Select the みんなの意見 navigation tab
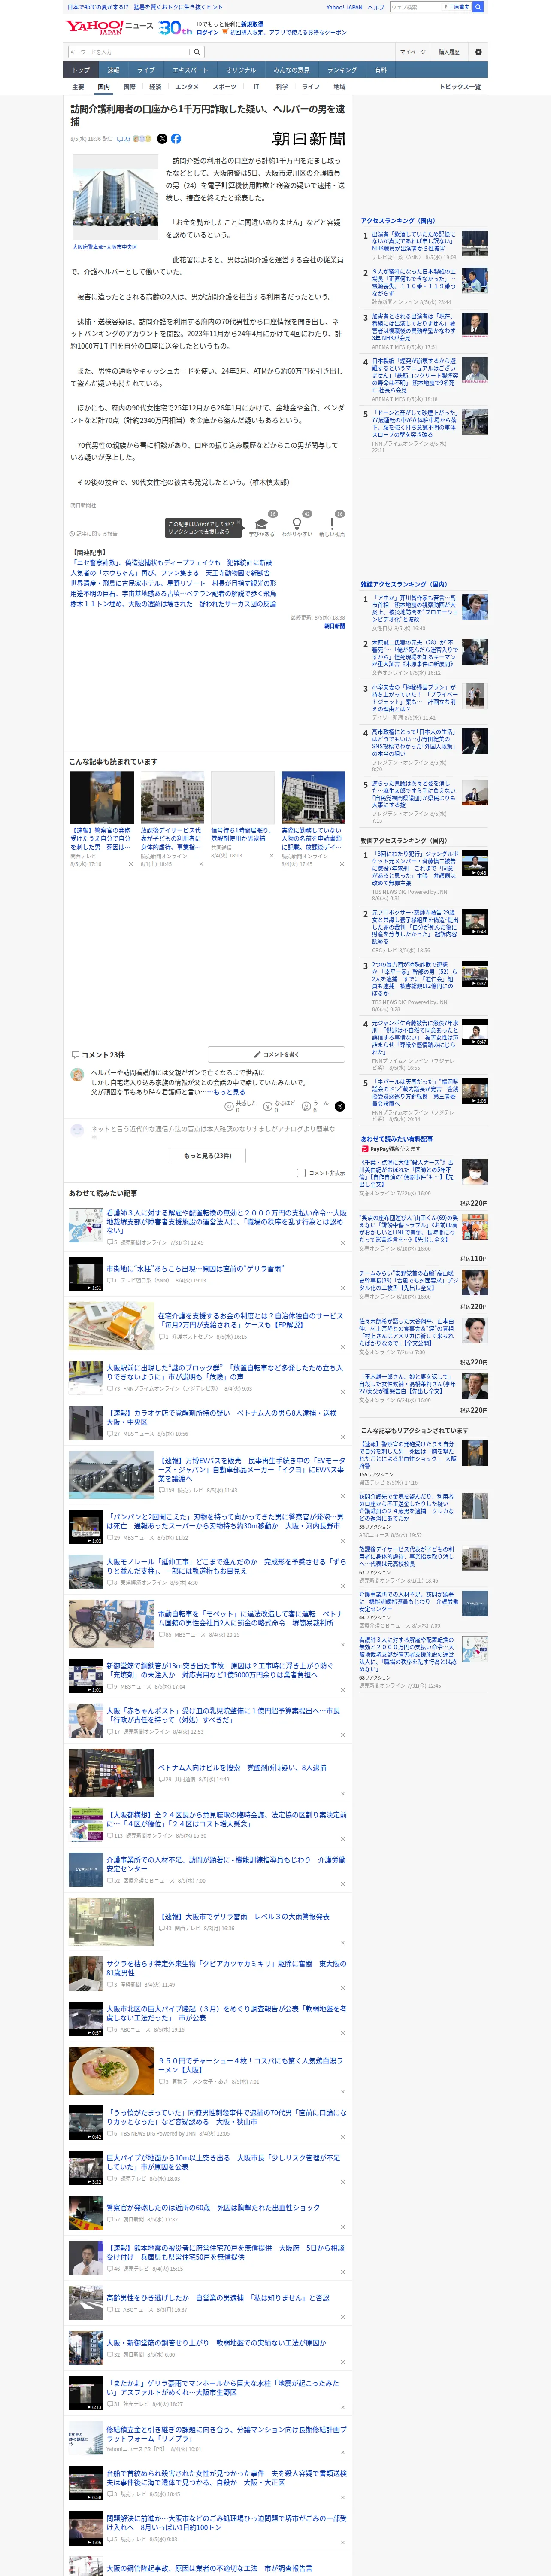Screen dimensions: 551x2576 292,70
